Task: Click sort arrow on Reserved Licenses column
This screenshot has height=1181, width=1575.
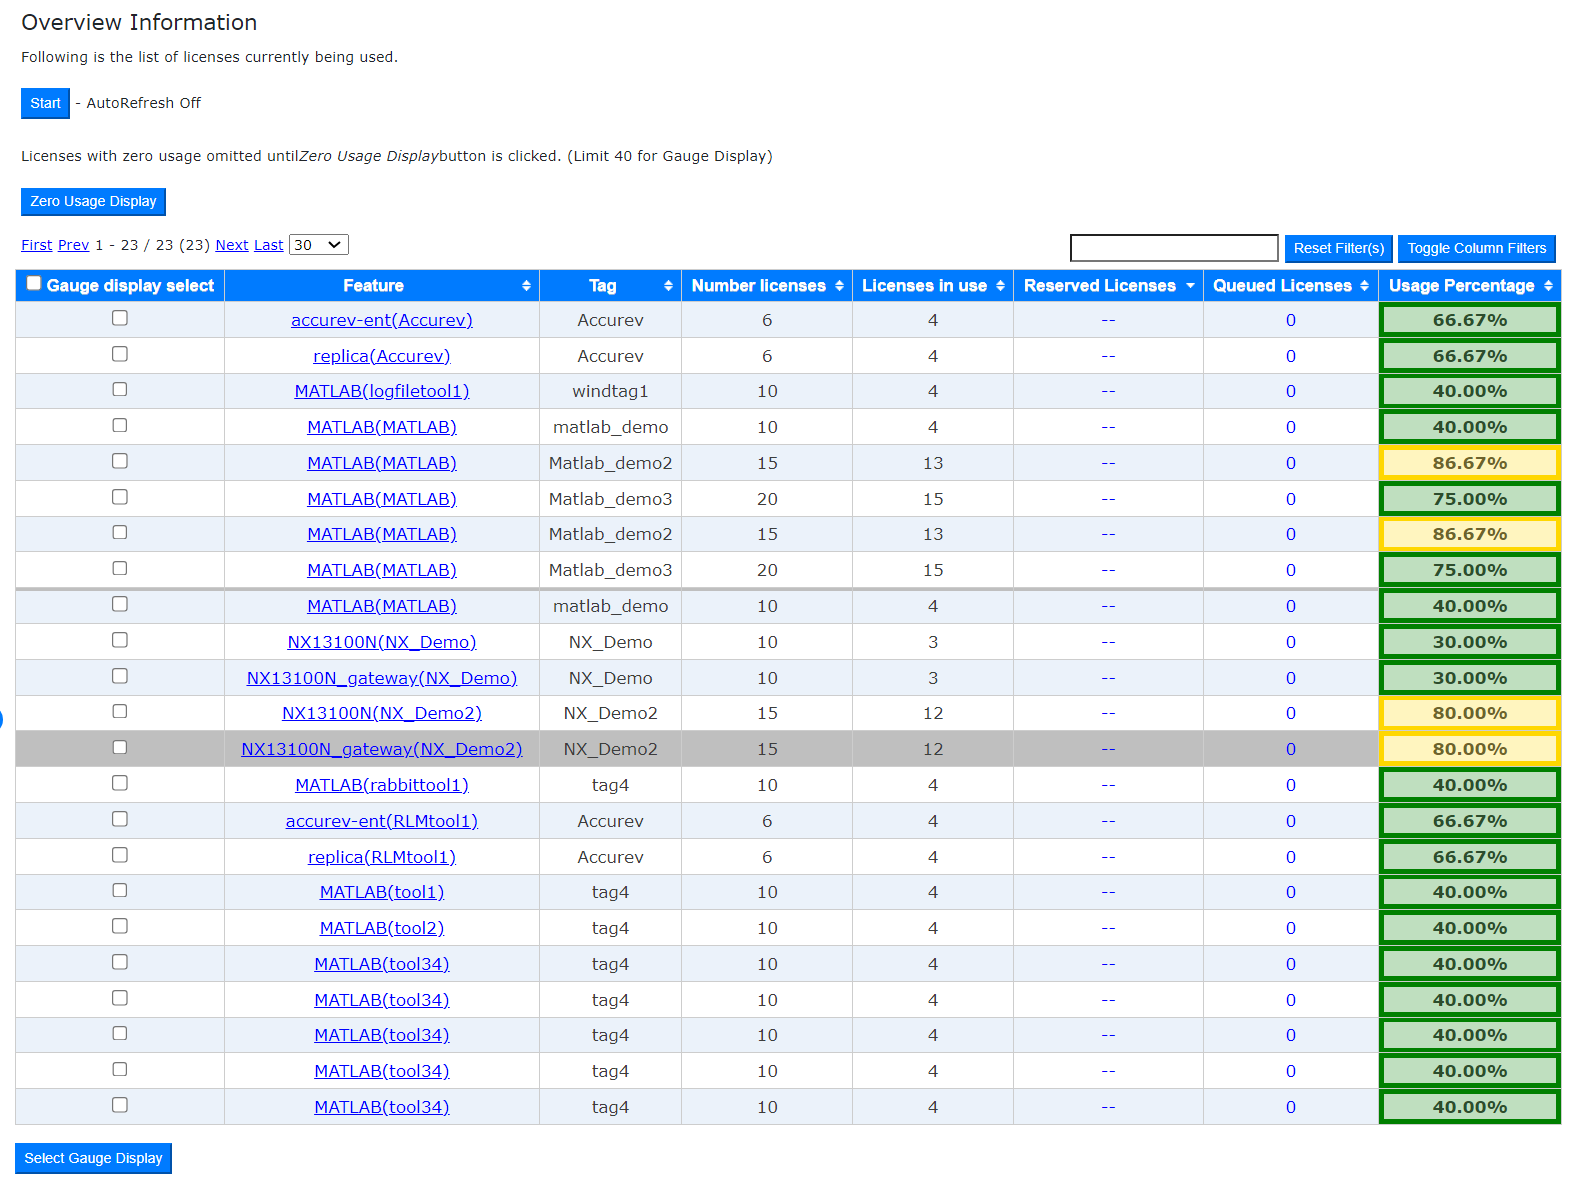Action: pyautogui.click(x=1190, y=286)
